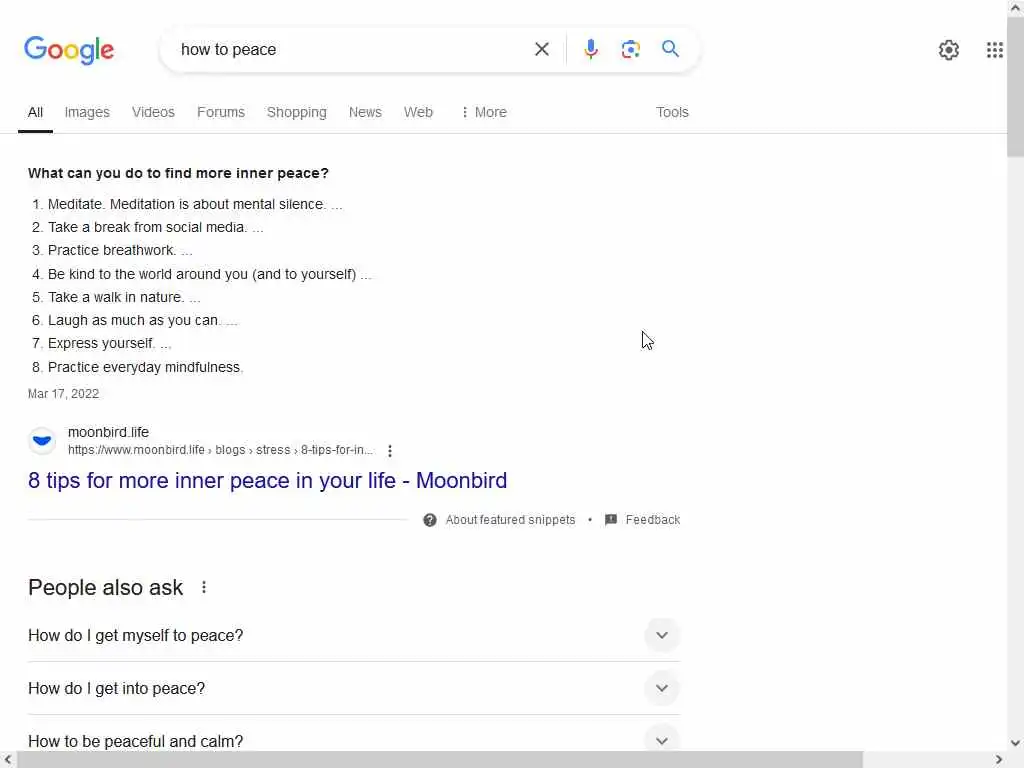
Task: Open quick settings gear
Action: 948,50
